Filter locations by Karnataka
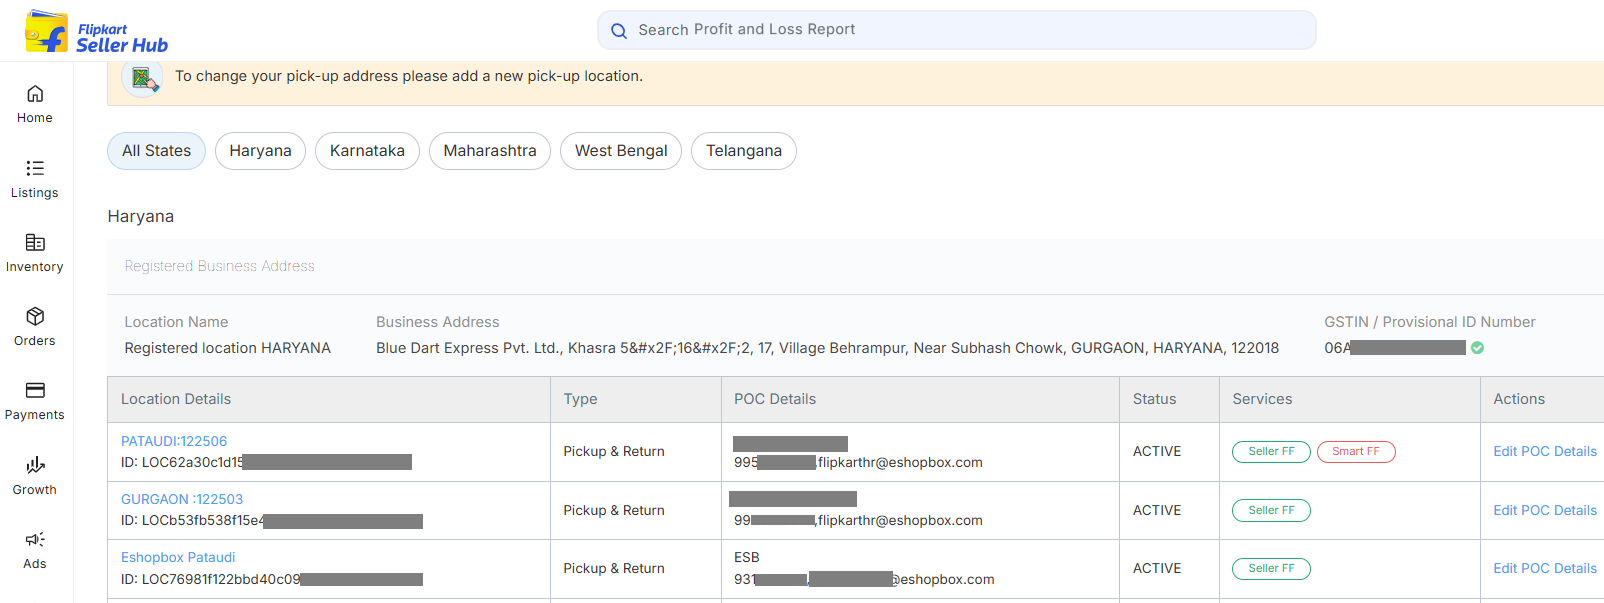Viewport: 1604px width, 603px height. (367, 151)
